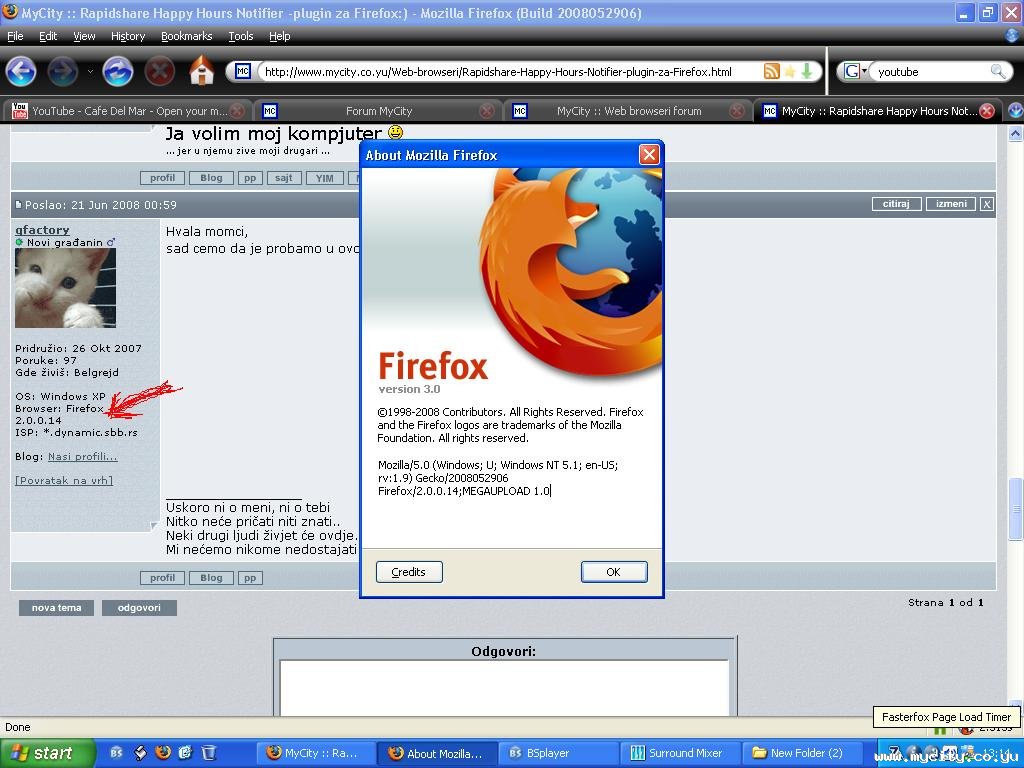
Task: Close the Forum MyCity tab
Action: click(487, 111)
